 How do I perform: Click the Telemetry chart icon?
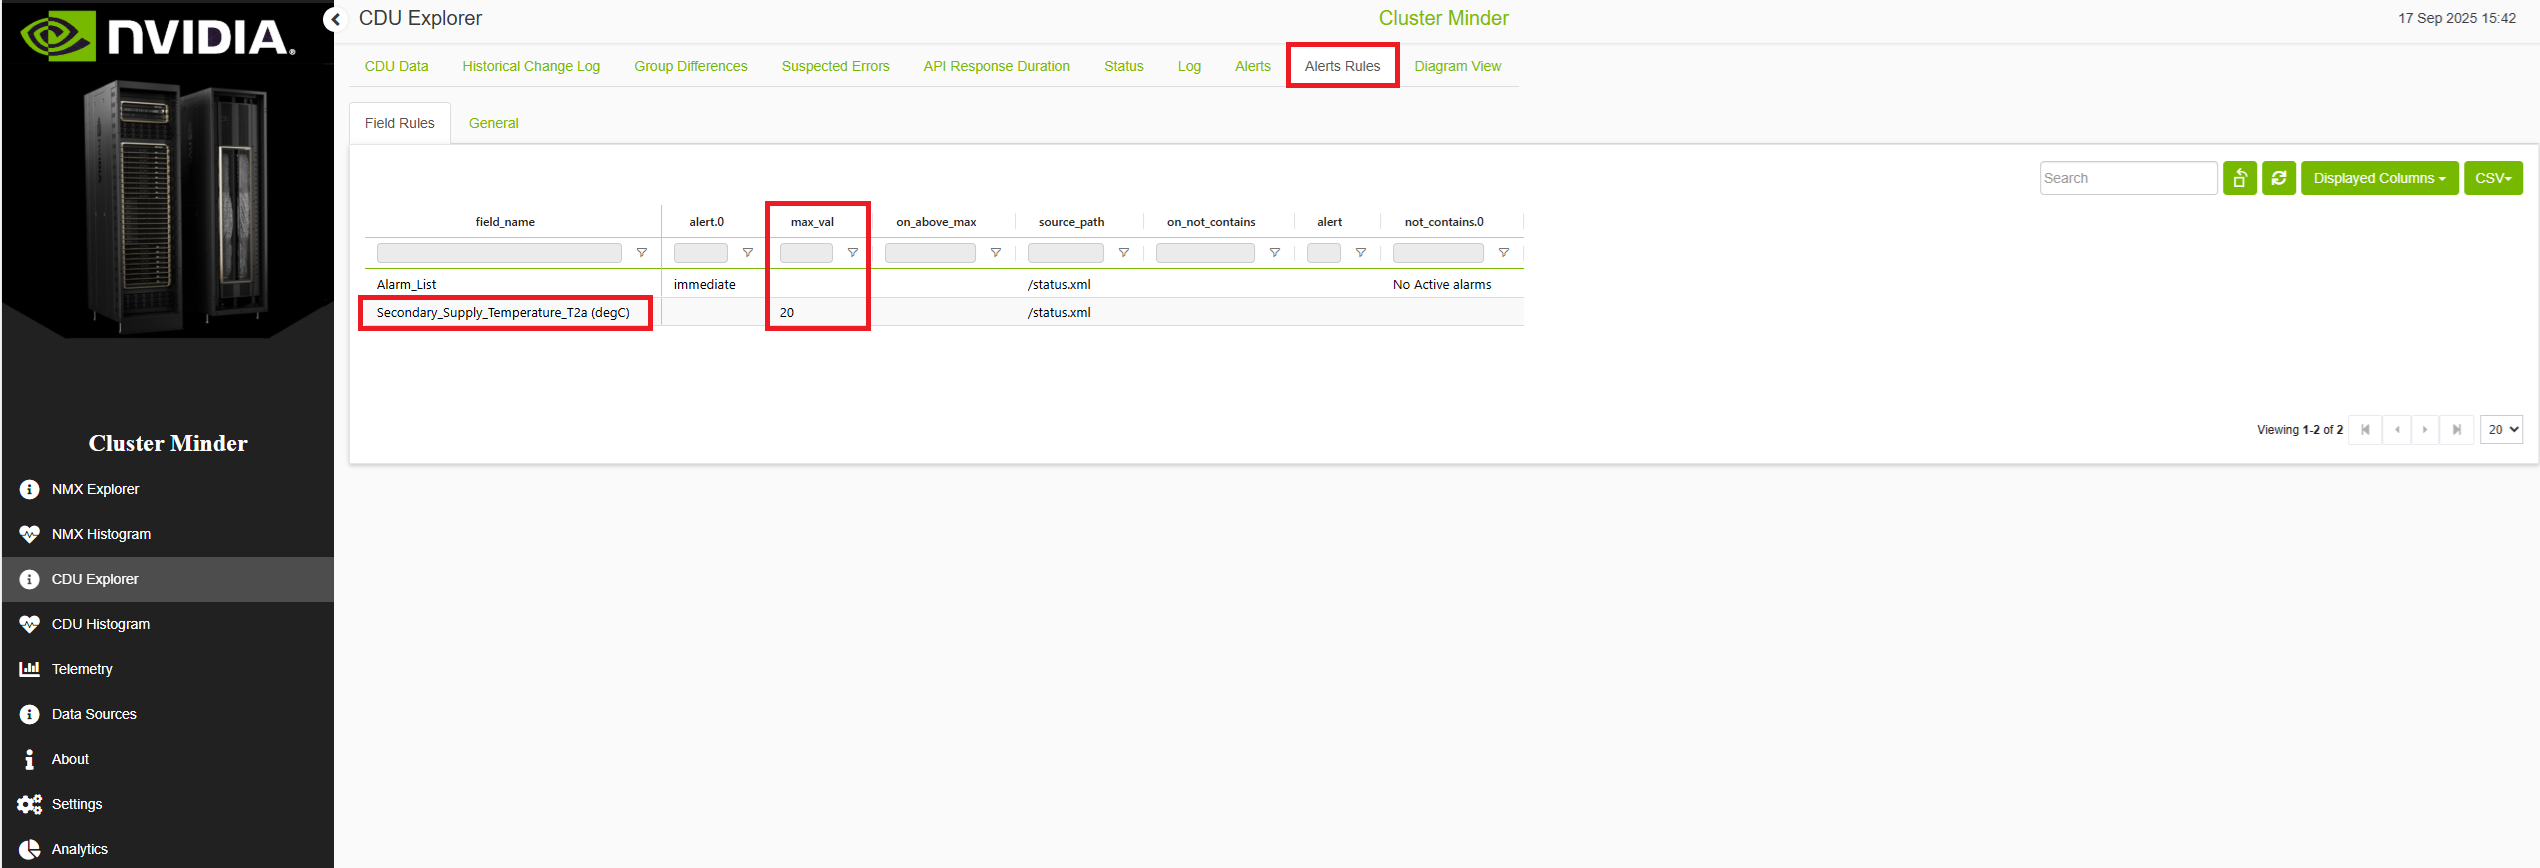click(x=29, y=669)
